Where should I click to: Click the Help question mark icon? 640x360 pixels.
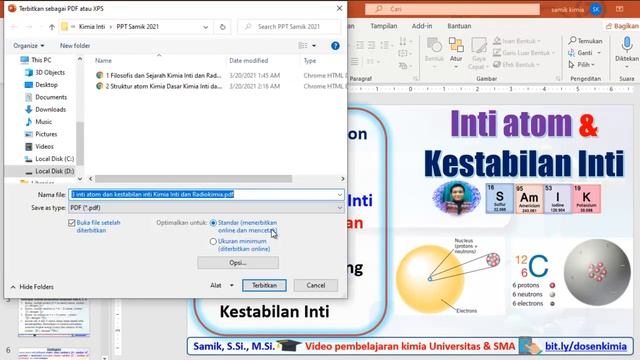point(335,46)
